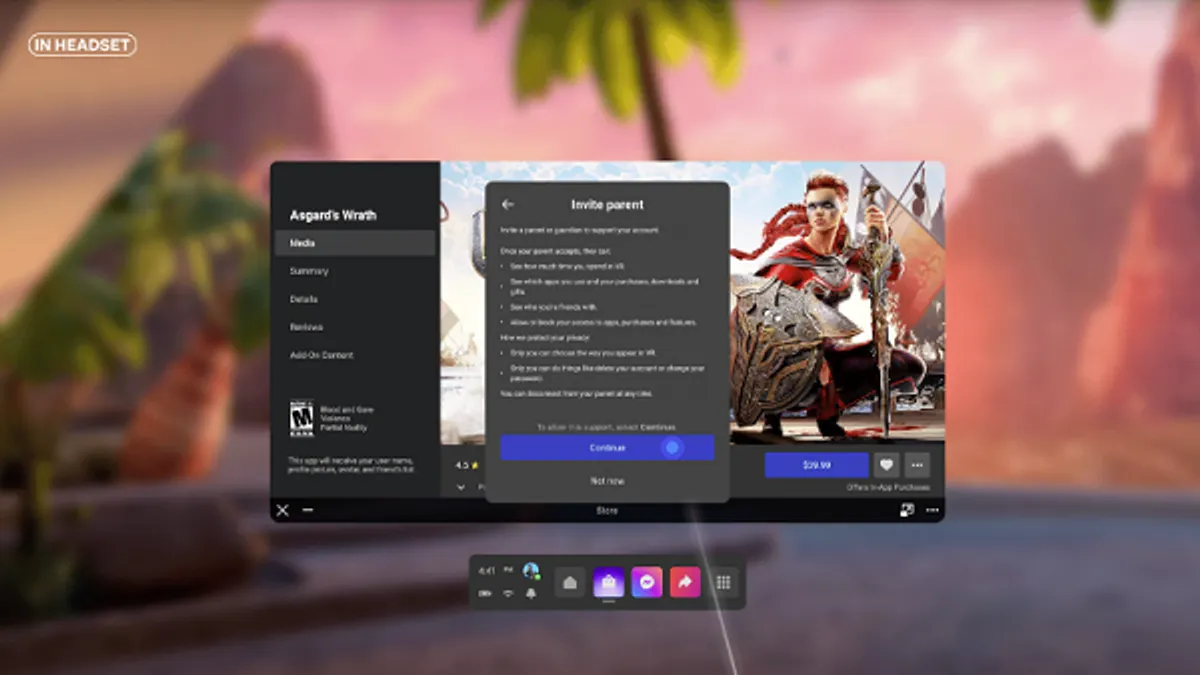This screenshot has height=675, width=1200.
Task: Open more options next to wishlist heart
Action: click(x=917, y=465)
